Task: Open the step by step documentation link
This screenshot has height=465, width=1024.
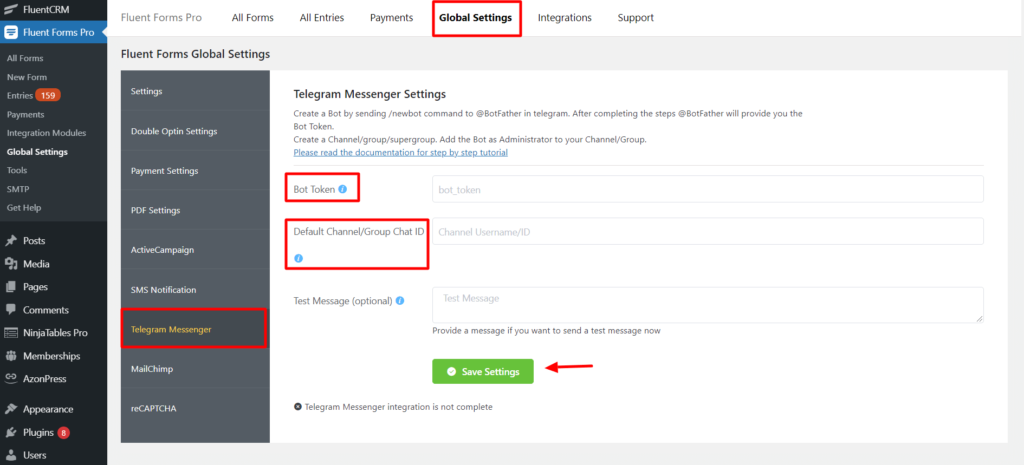Action: [400, 152]
